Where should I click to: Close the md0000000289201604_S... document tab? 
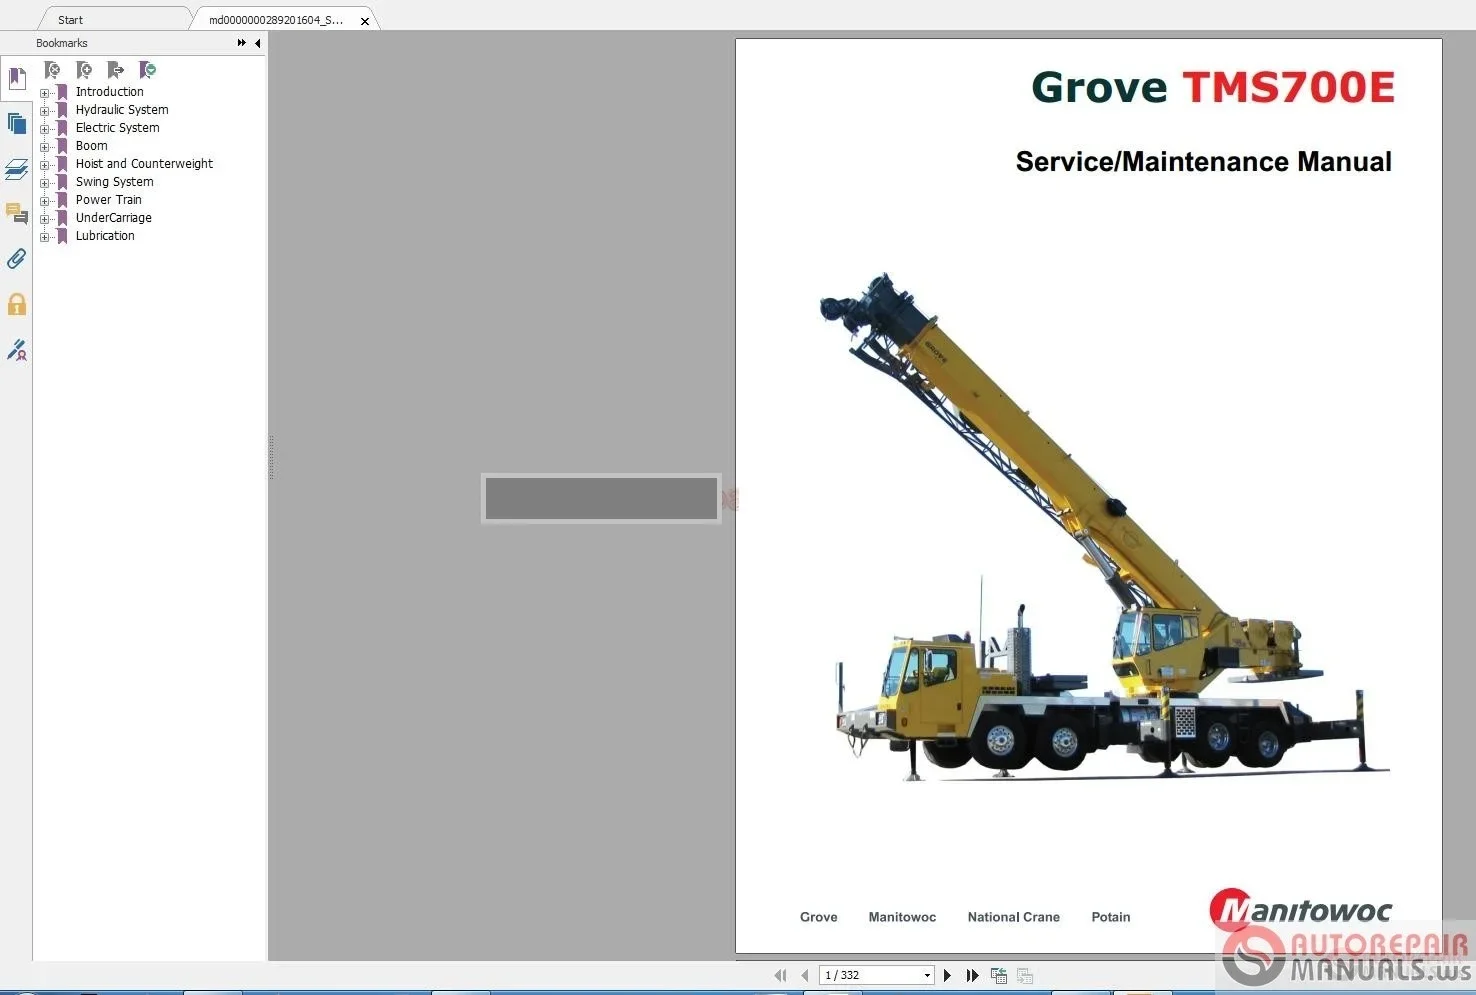point(365,21)
